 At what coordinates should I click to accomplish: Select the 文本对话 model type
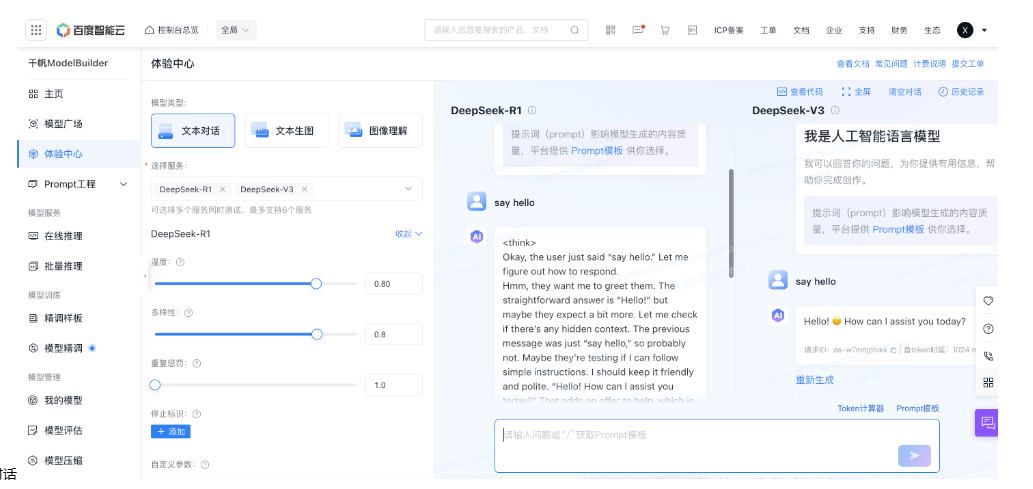(x=193, y=131)
